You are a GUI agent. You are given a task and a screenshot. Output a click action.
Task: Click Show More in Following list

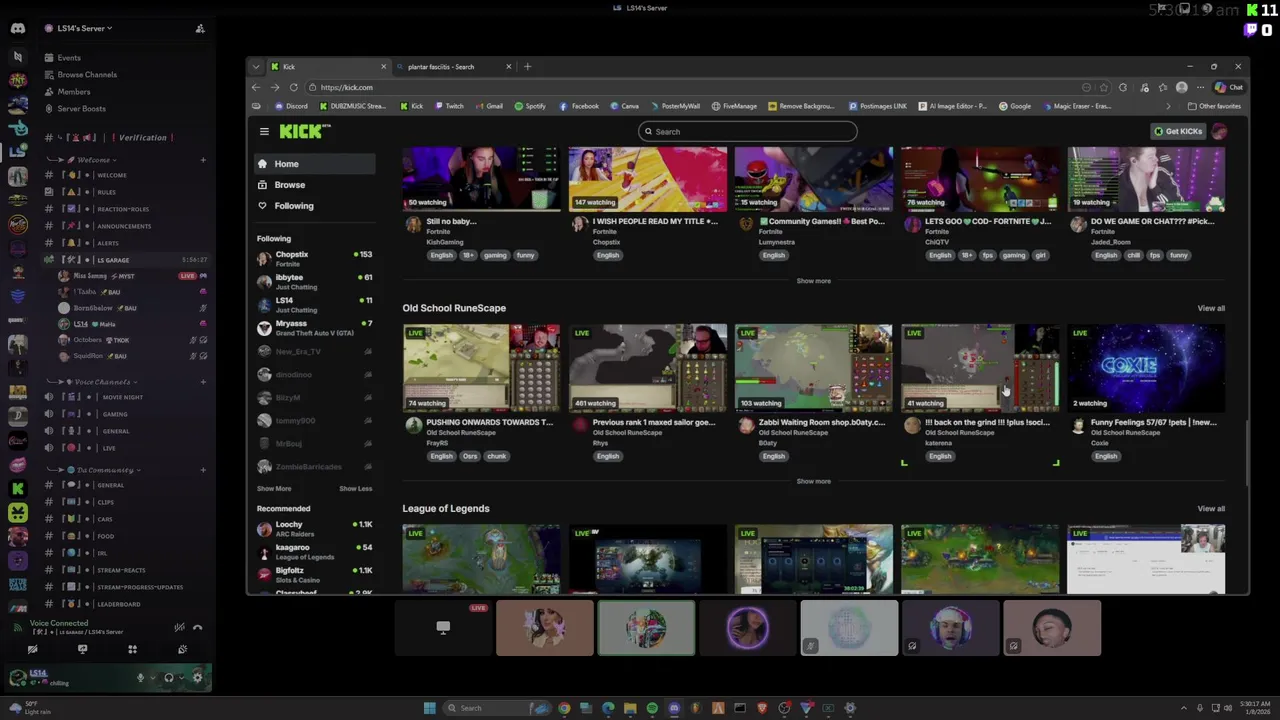[x=274, y=489]
